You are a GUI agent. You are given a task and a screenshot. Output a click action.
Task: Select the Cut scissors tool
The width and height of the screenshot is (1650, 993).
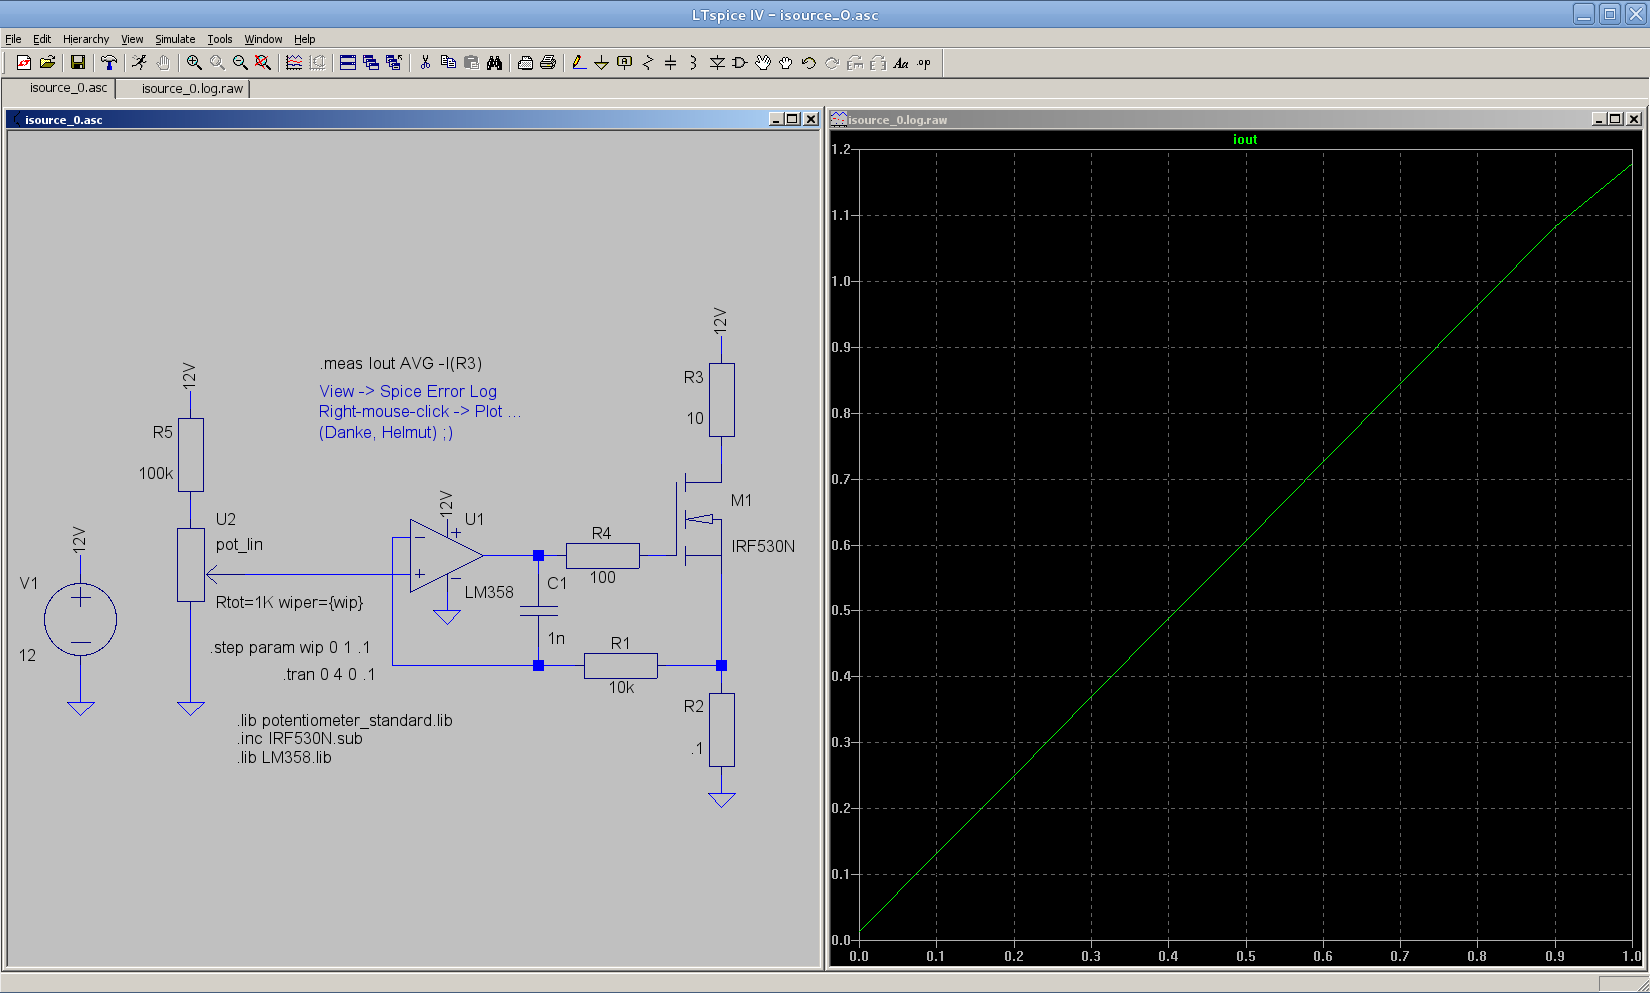[x=425, y=63]
